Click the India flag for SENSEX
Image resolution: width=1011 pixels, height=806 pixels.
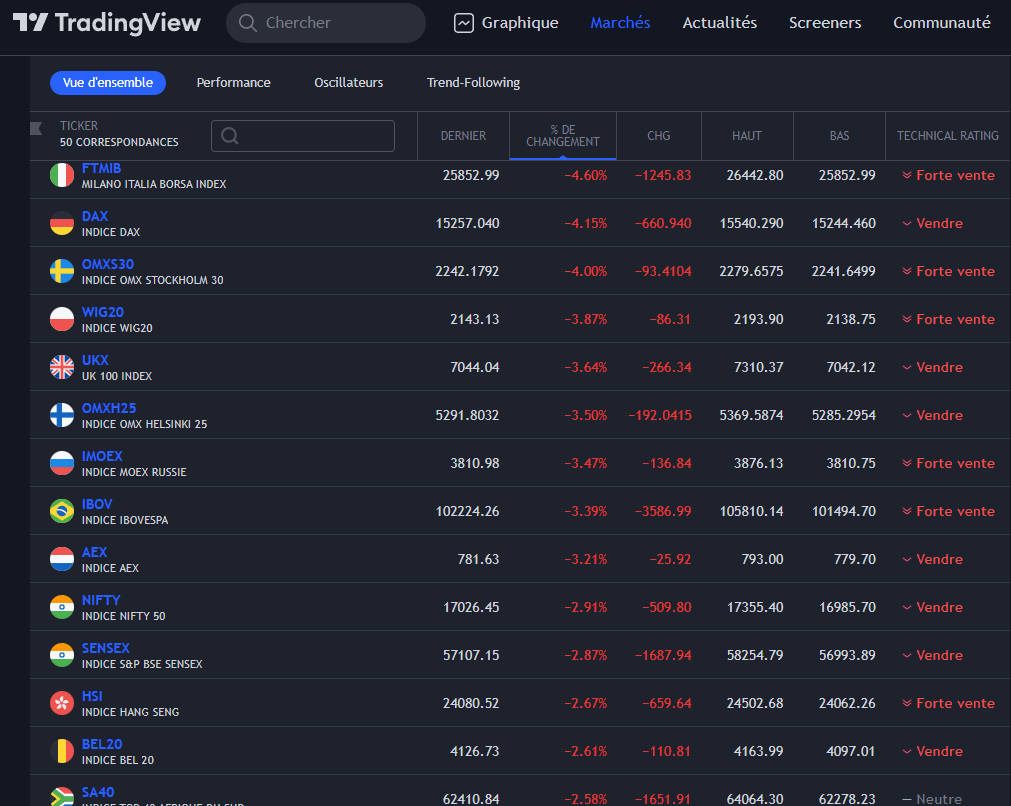point(62,655)
